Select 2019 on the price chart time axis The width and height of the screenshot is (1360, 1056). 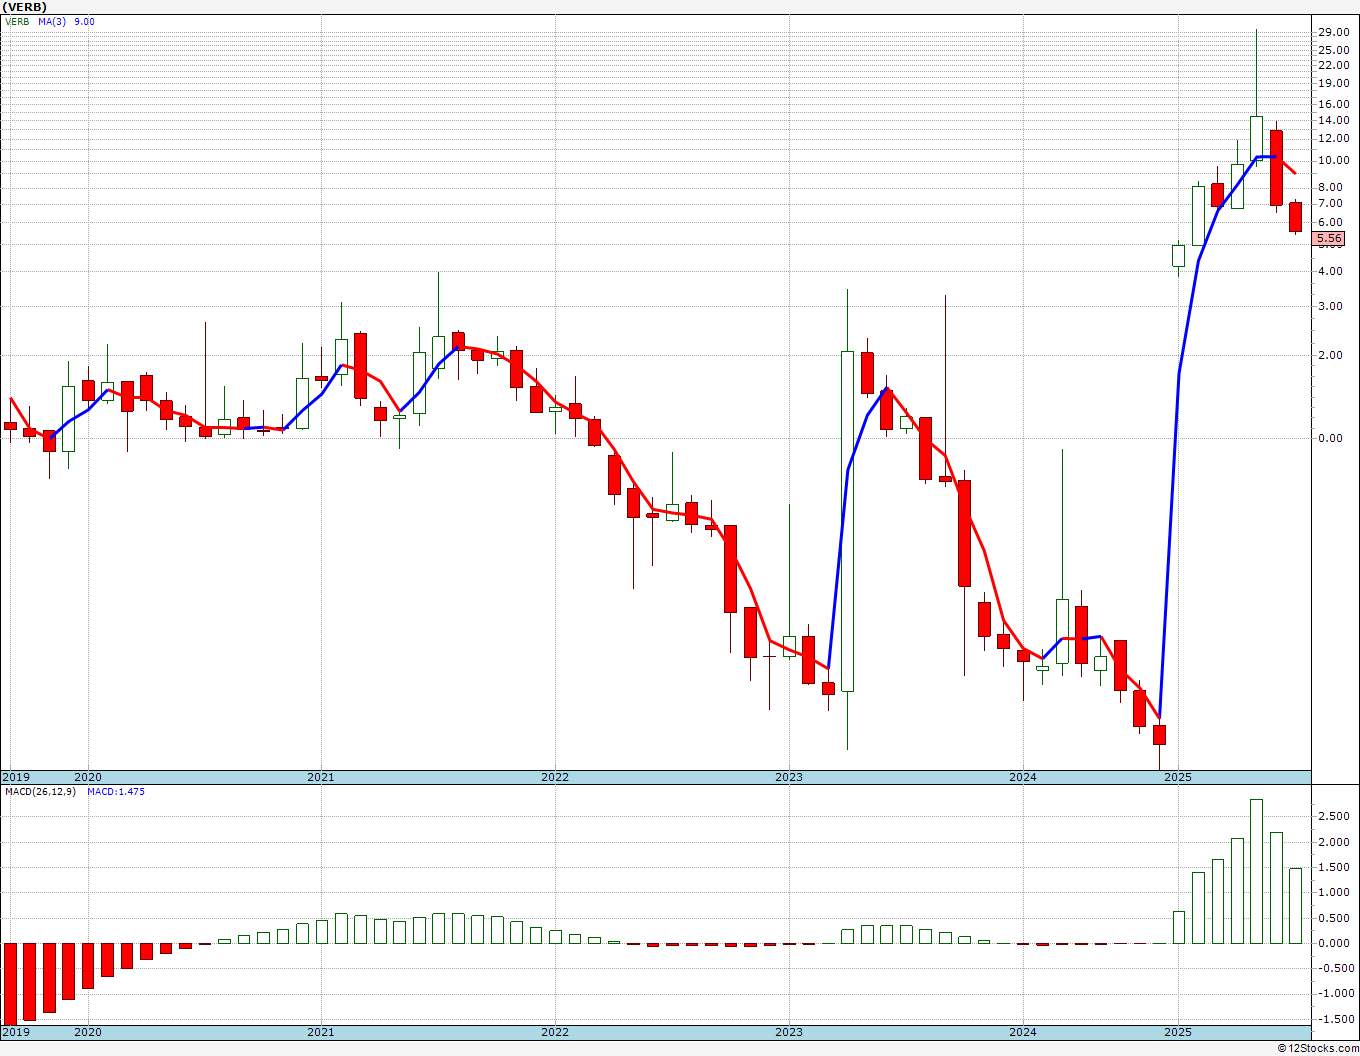click(x=15, y=777)
